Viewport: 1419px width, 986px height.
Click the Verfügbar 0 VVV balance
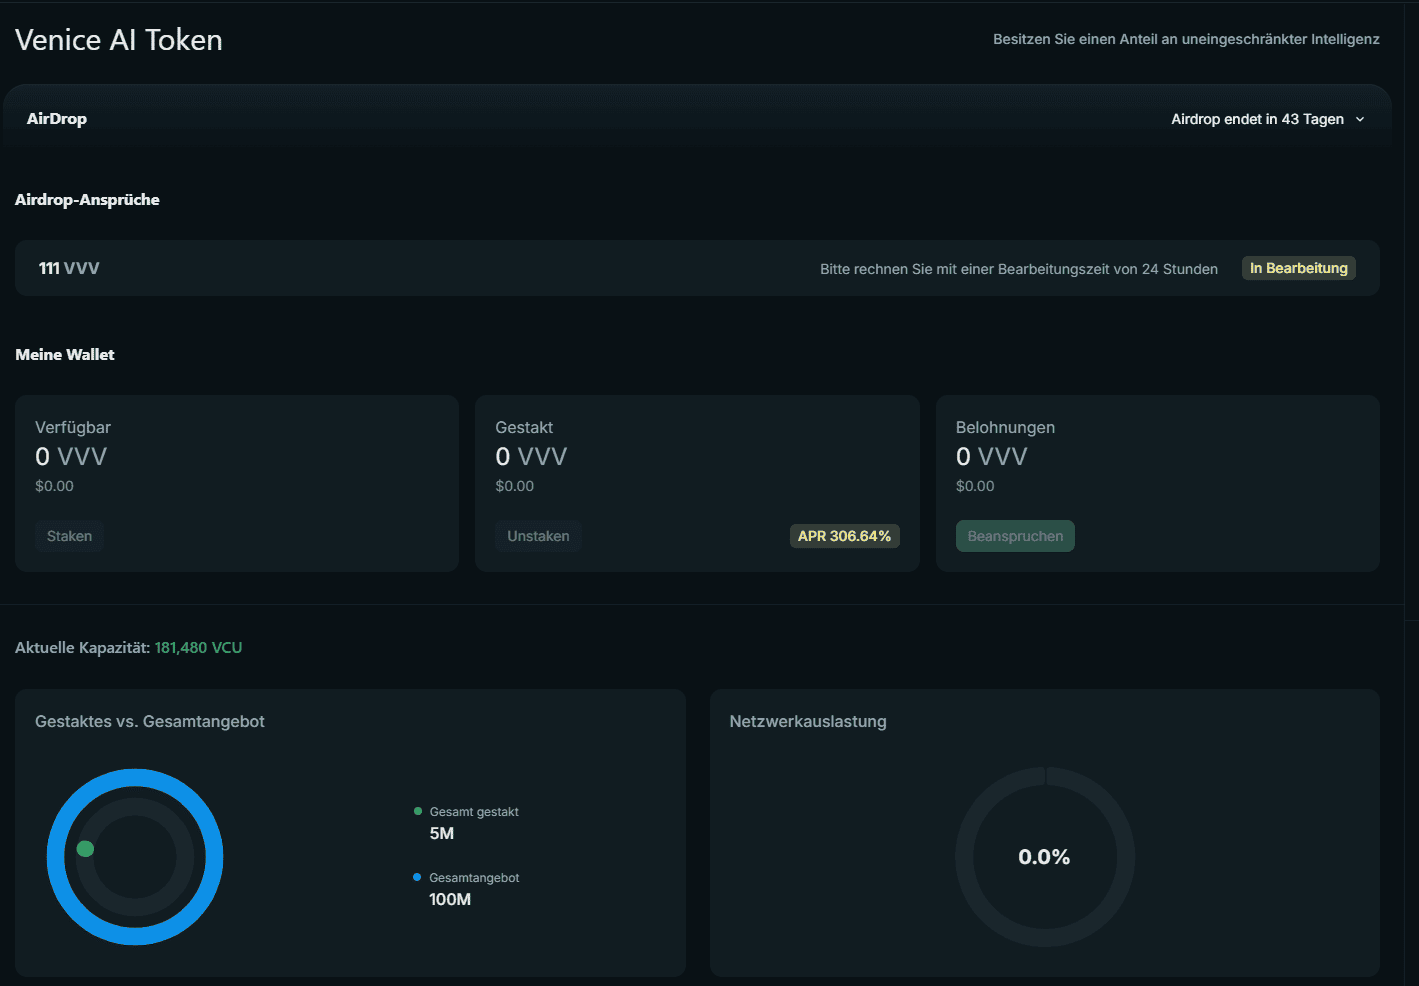pyautogui.click(x=71, y=457)
